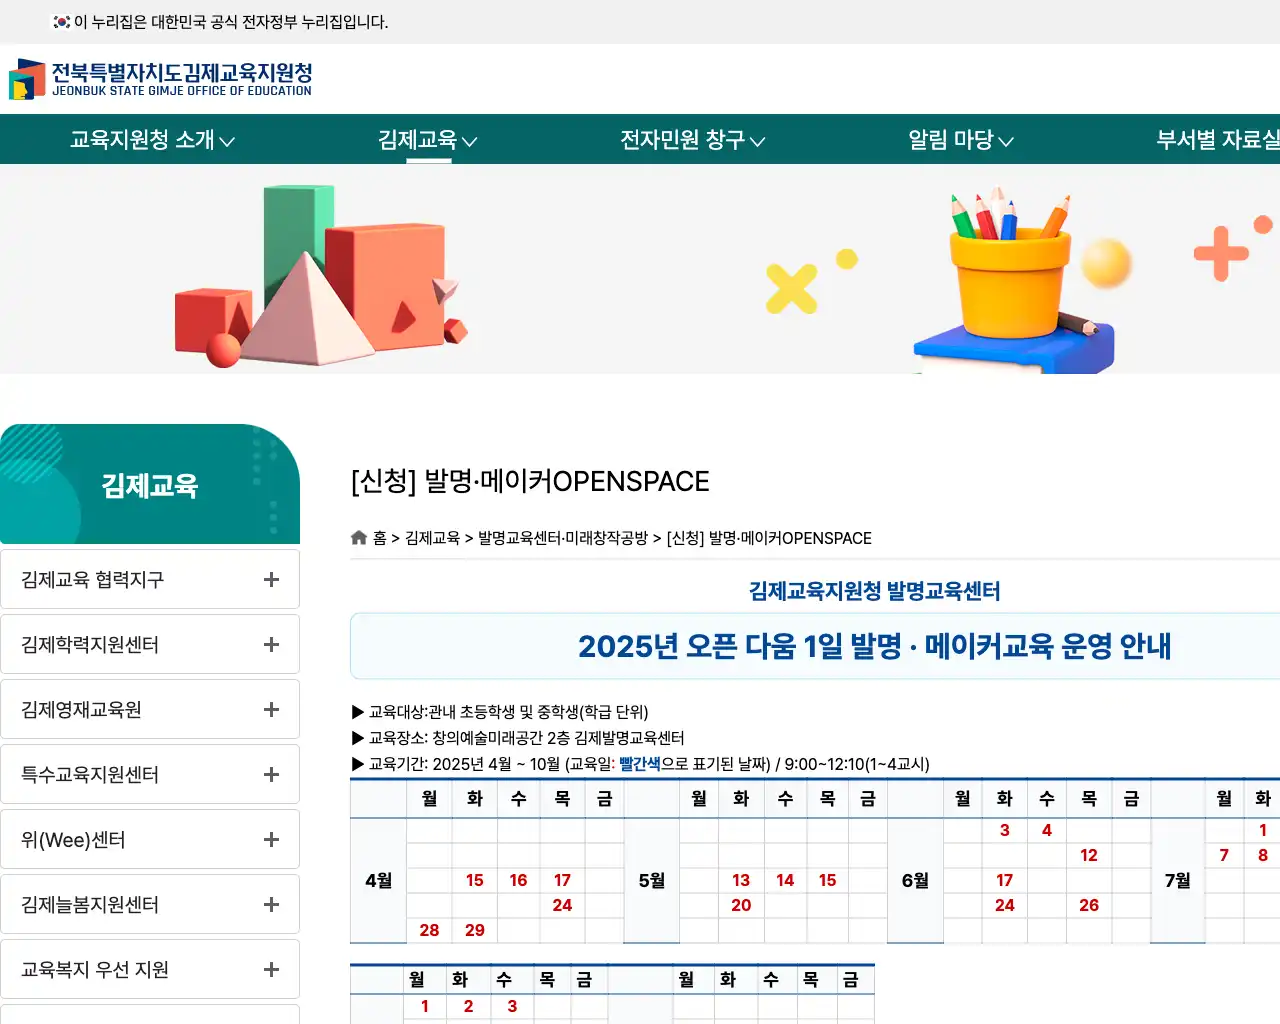Open the 알림 마당 top menu
The image size is (1280, 1024).
point(960,140)
